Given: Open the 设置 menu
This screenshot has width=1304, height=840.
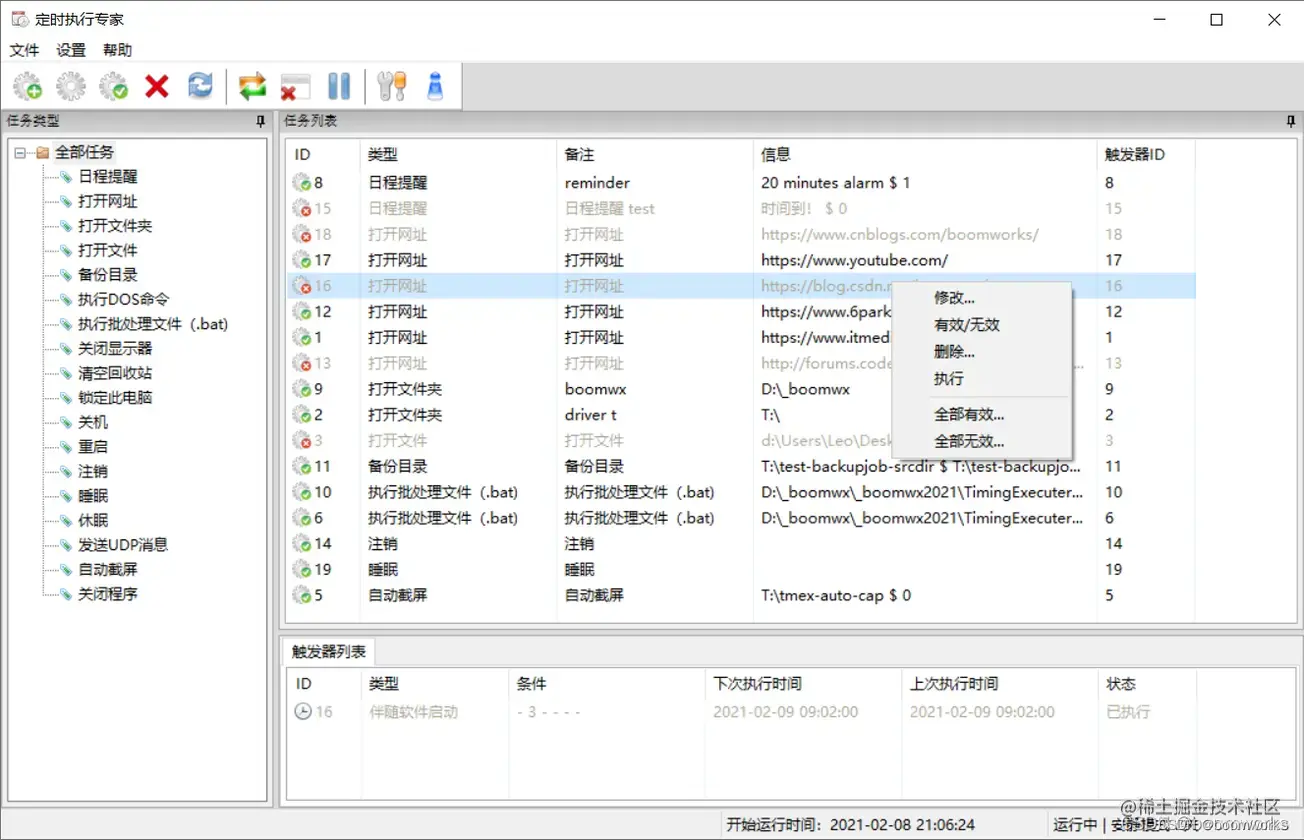Looking at the screenshot, I should coord(71,50).
